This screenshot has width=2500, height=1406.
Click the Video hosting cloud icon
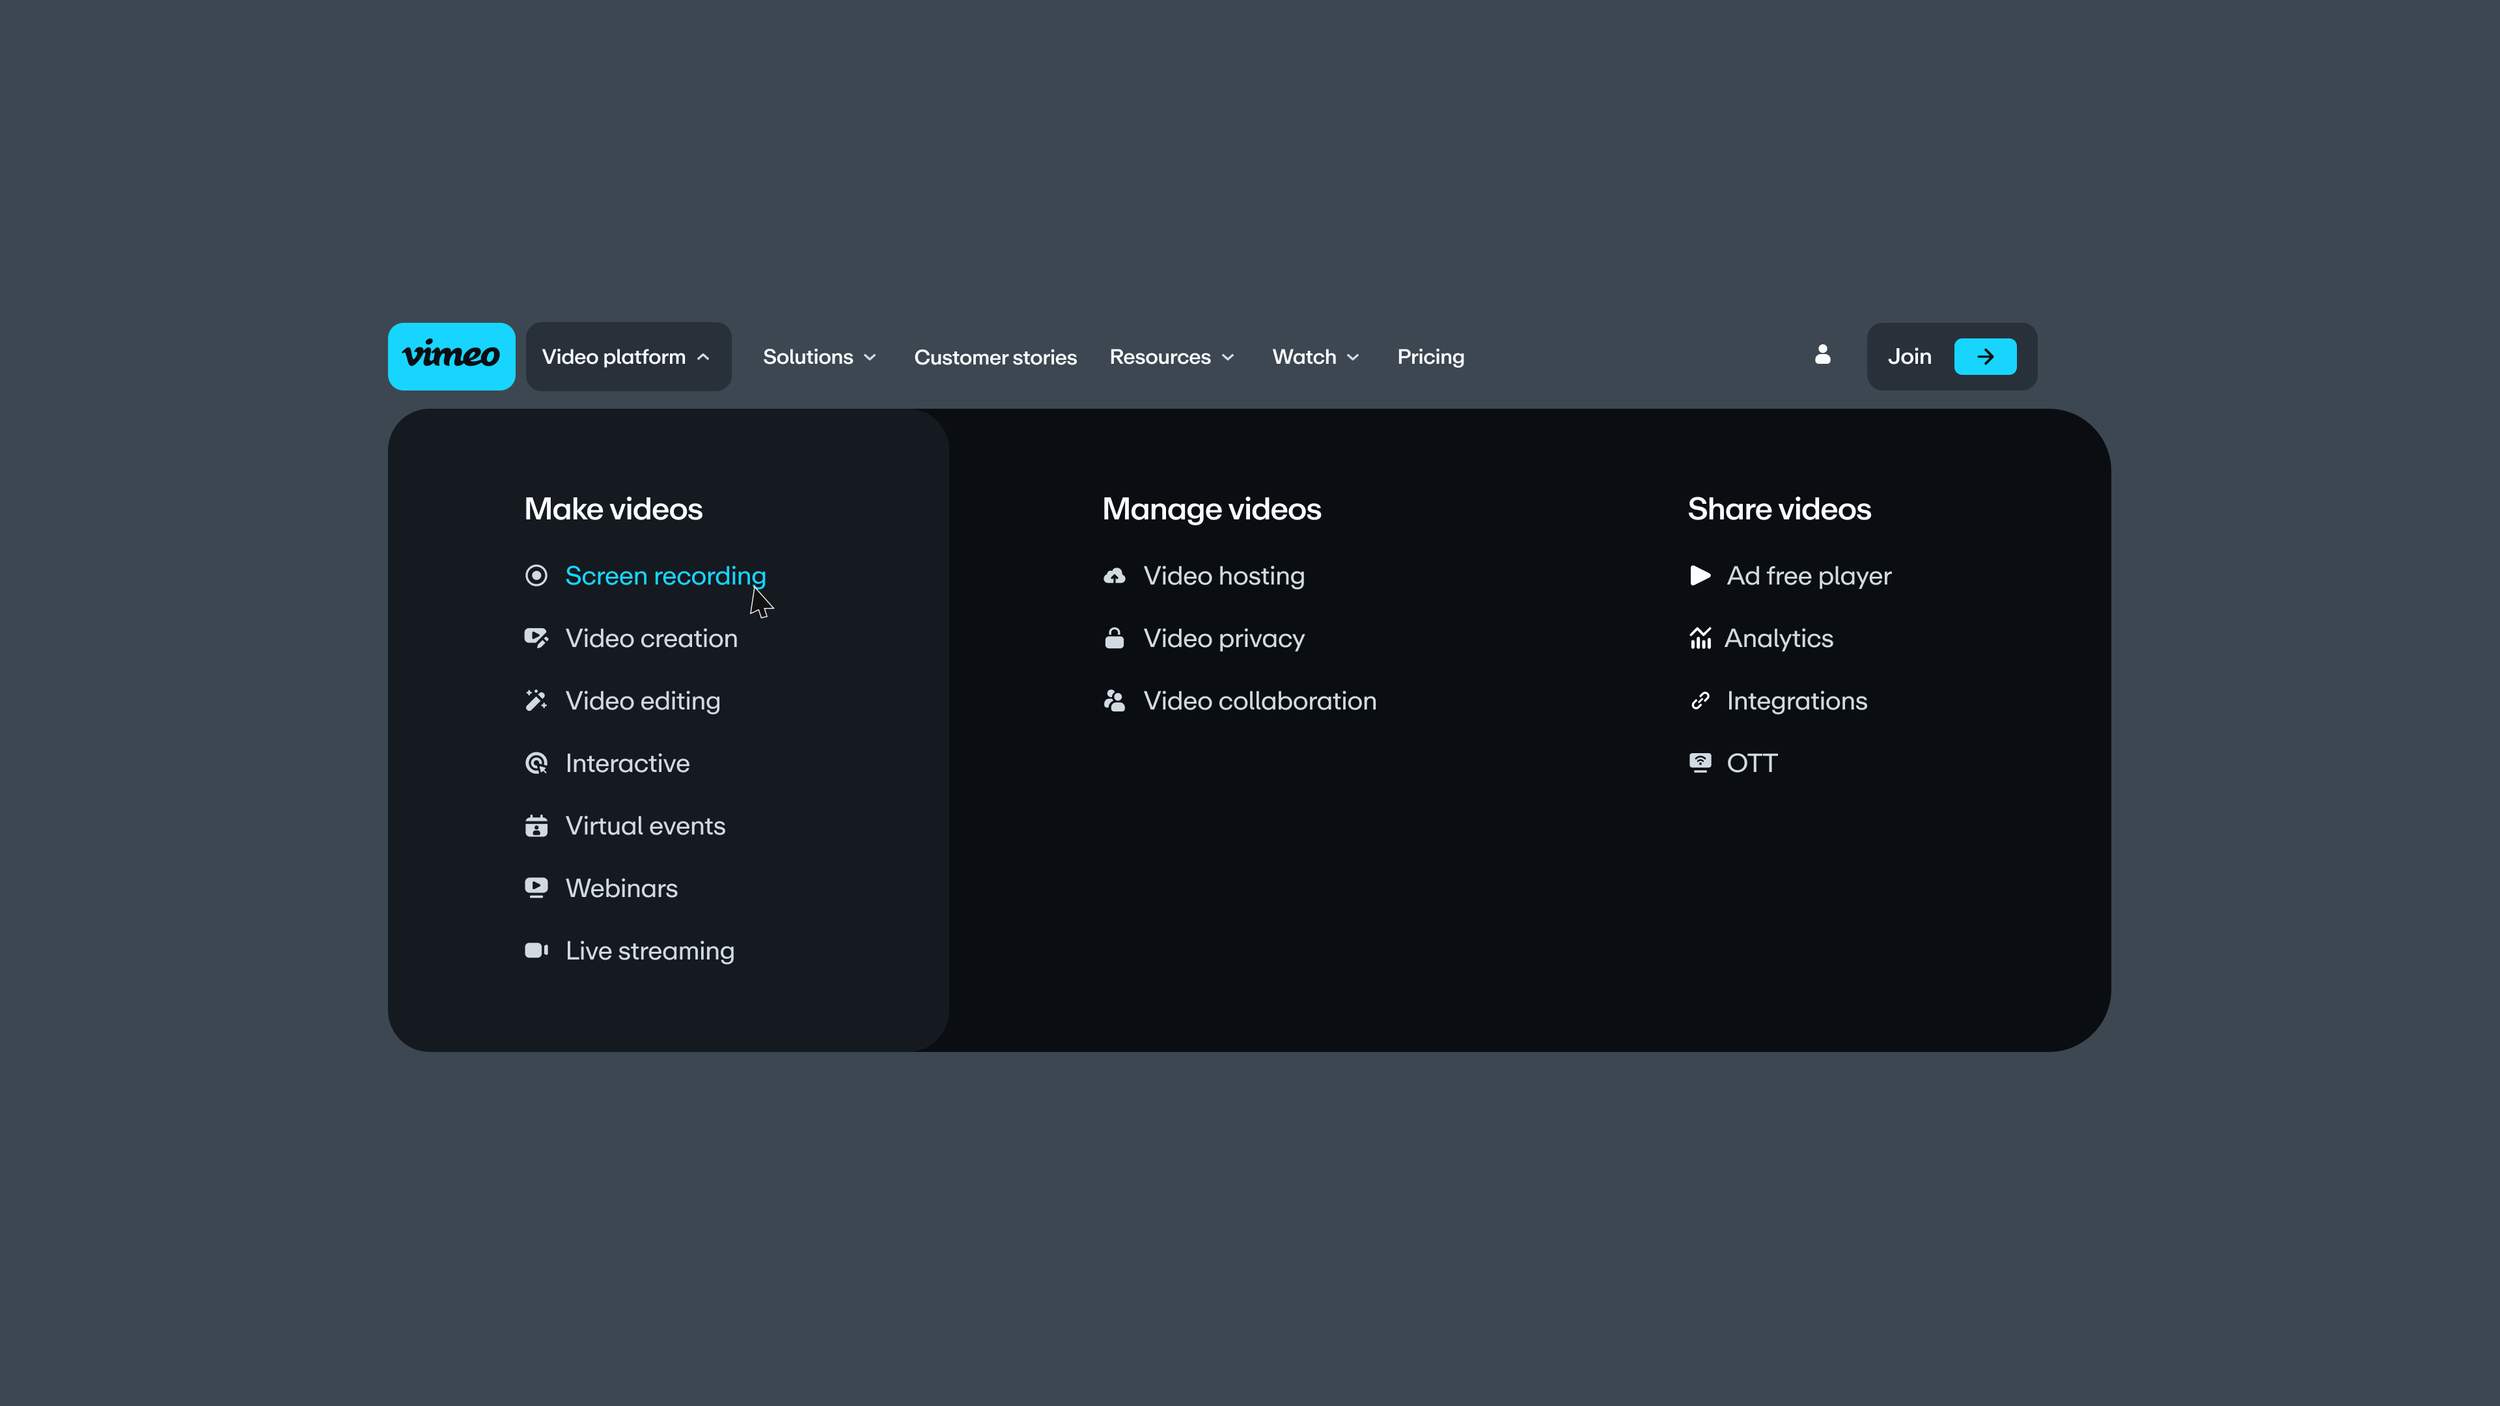(1114, 576)
